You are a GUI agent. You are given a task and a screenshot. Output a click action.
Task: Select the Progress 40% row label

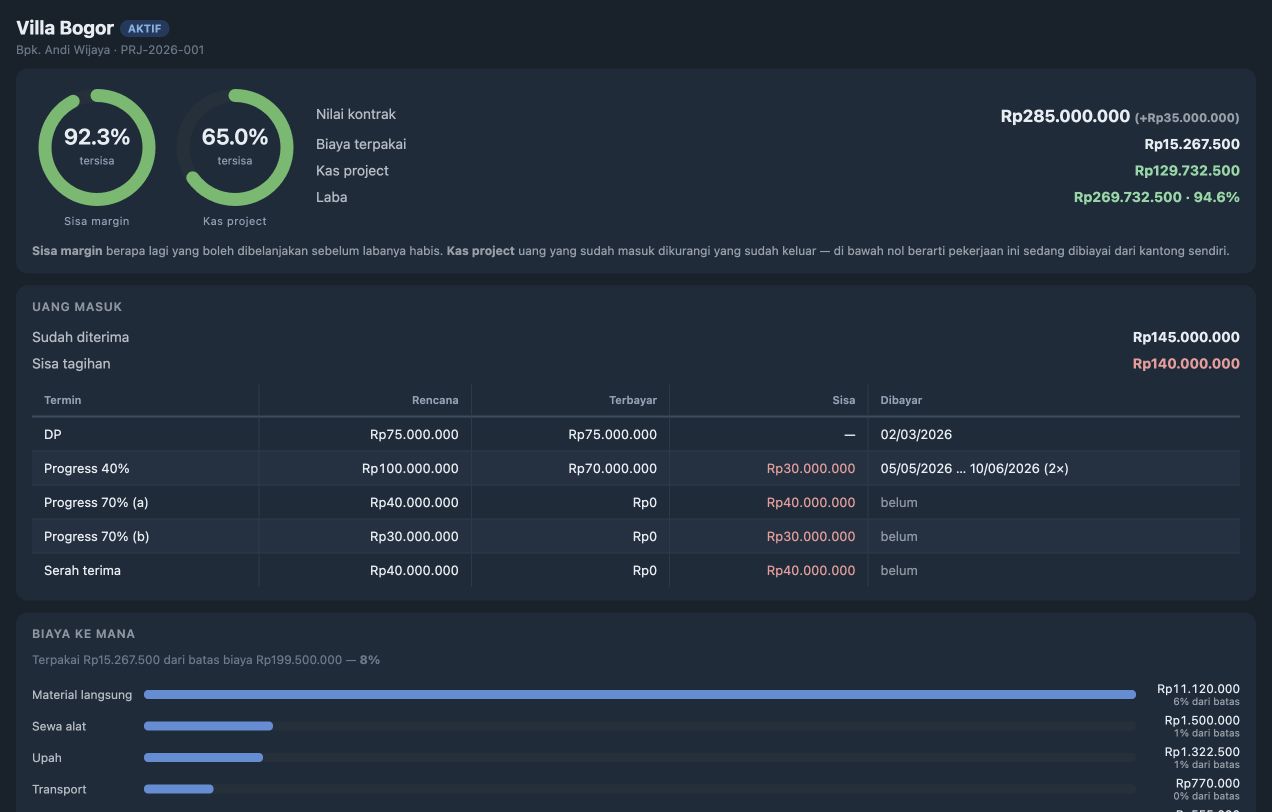(x=87, y=469)
